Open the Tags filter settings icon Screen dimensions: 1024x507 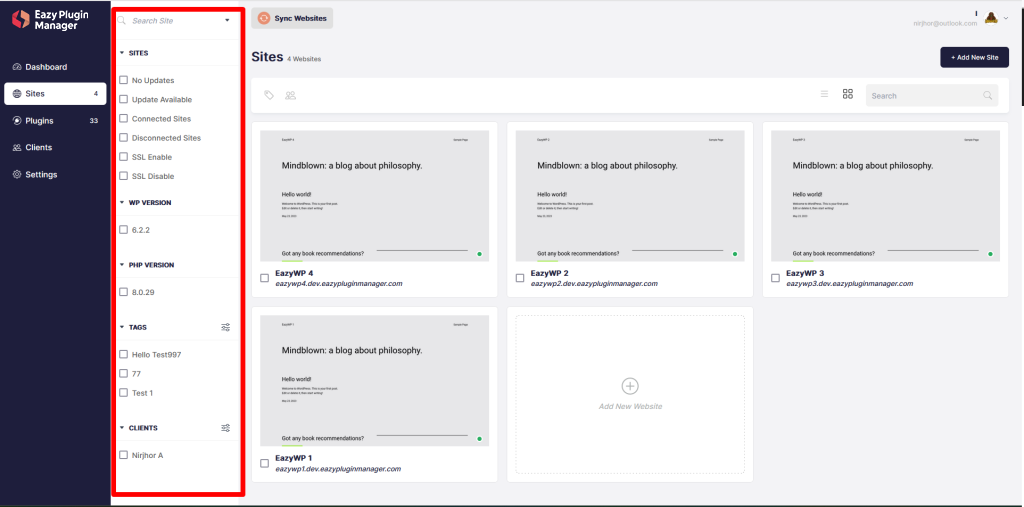click(226, 327)
